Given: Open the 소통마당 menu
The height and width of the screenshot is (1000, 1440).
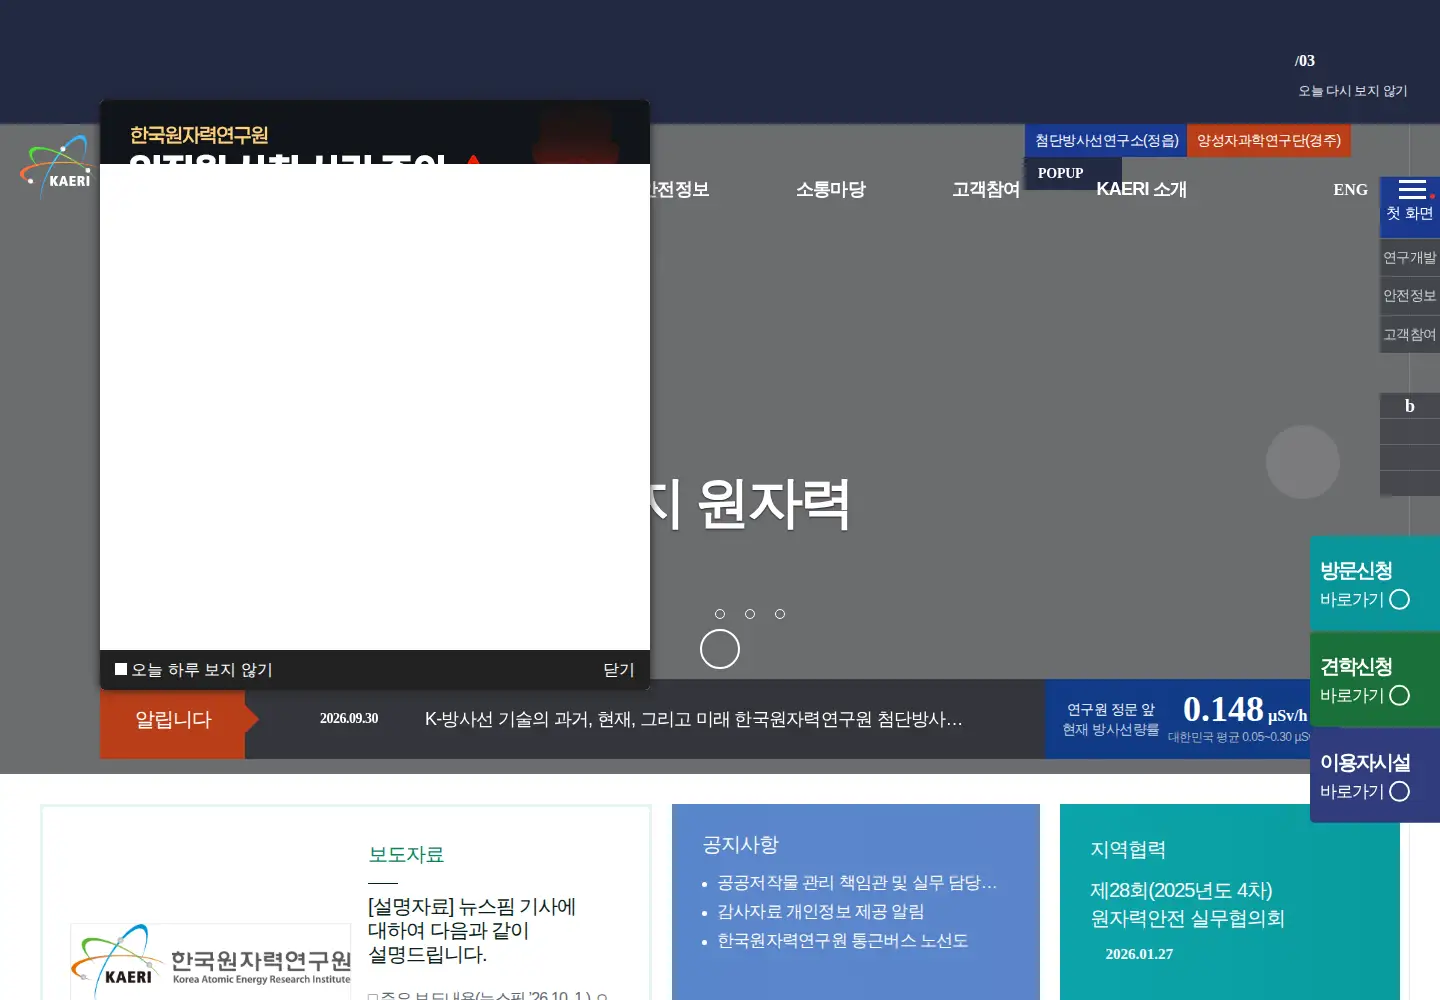Looking at the screenshot, I should (x=830, y=189).
